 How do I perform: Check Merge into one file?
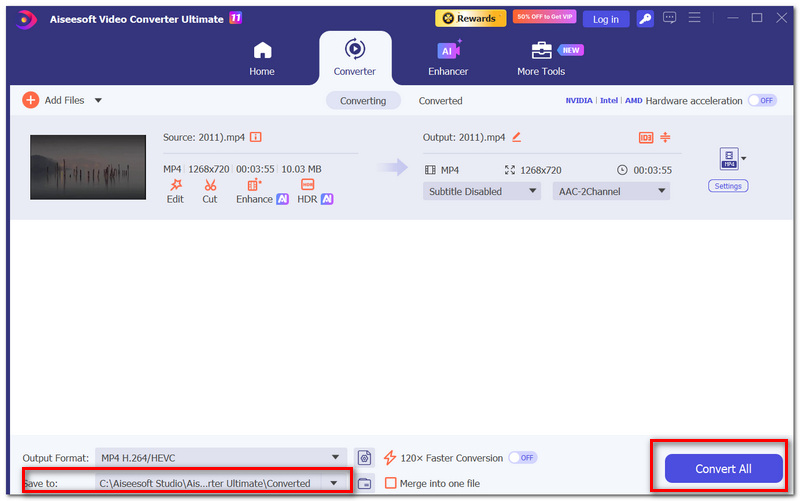pyautogui.click(x=390, y=483)
